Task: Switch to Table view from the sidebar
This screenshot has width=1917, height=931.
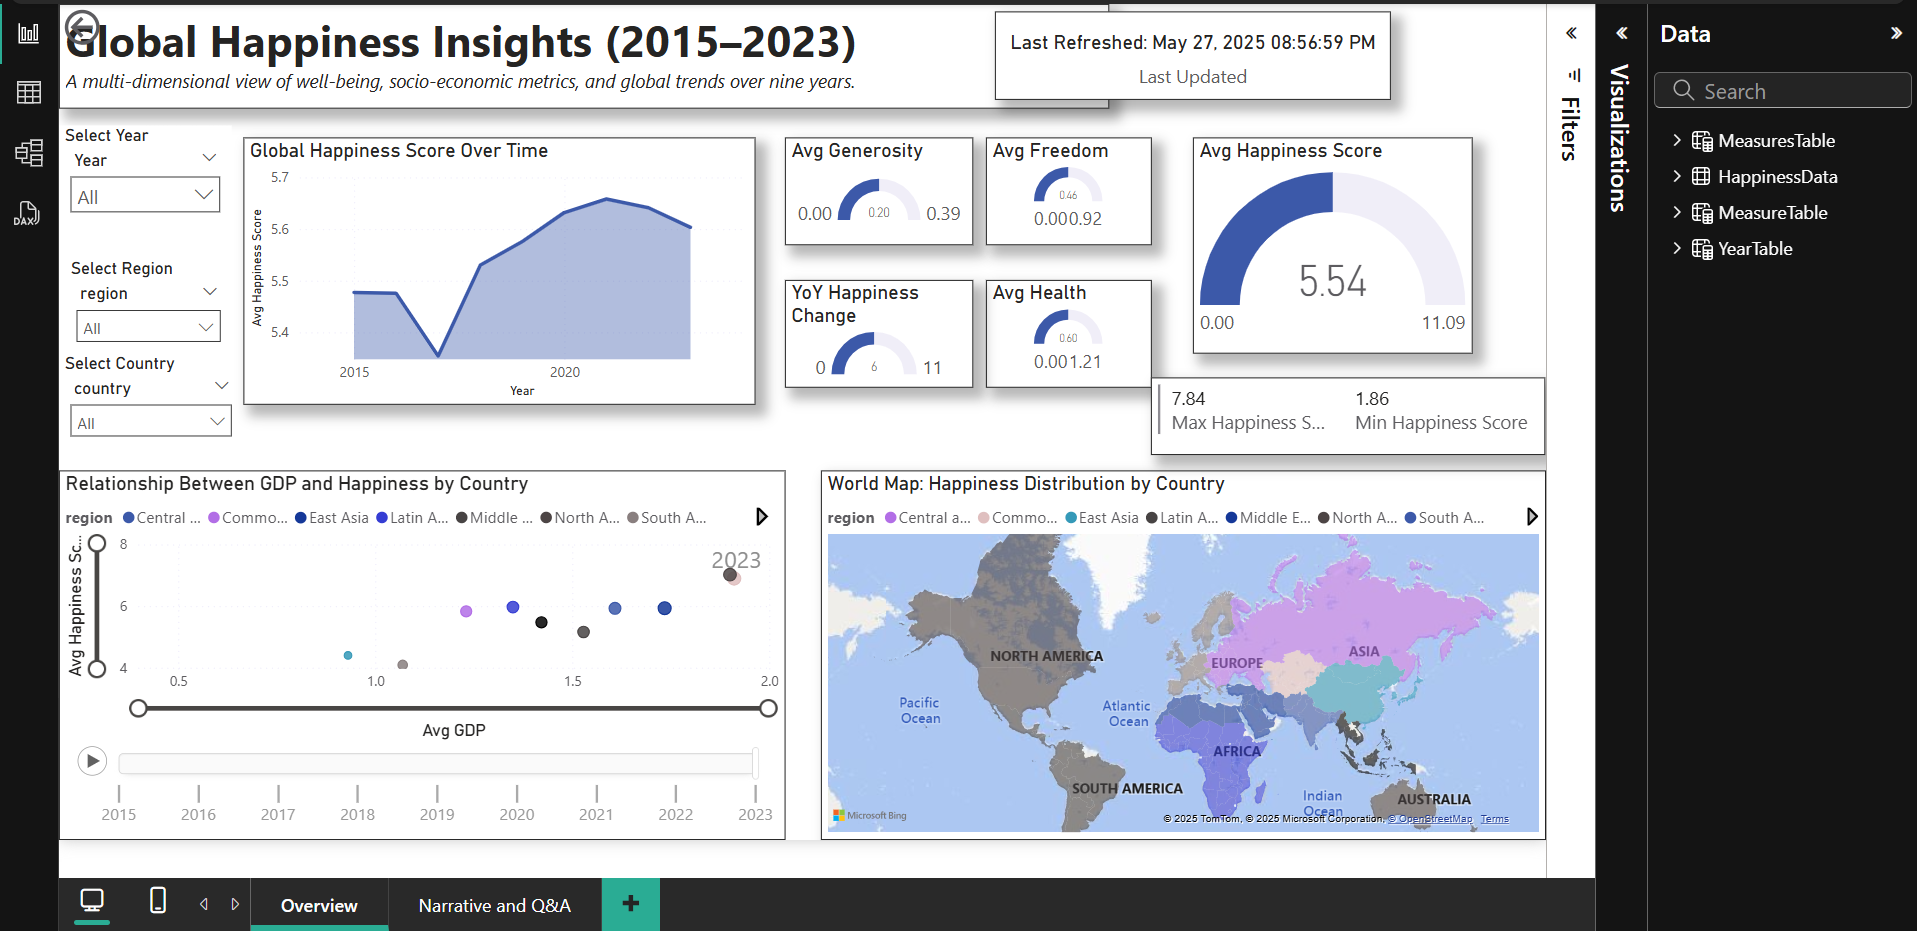Action: coord(28,92)
